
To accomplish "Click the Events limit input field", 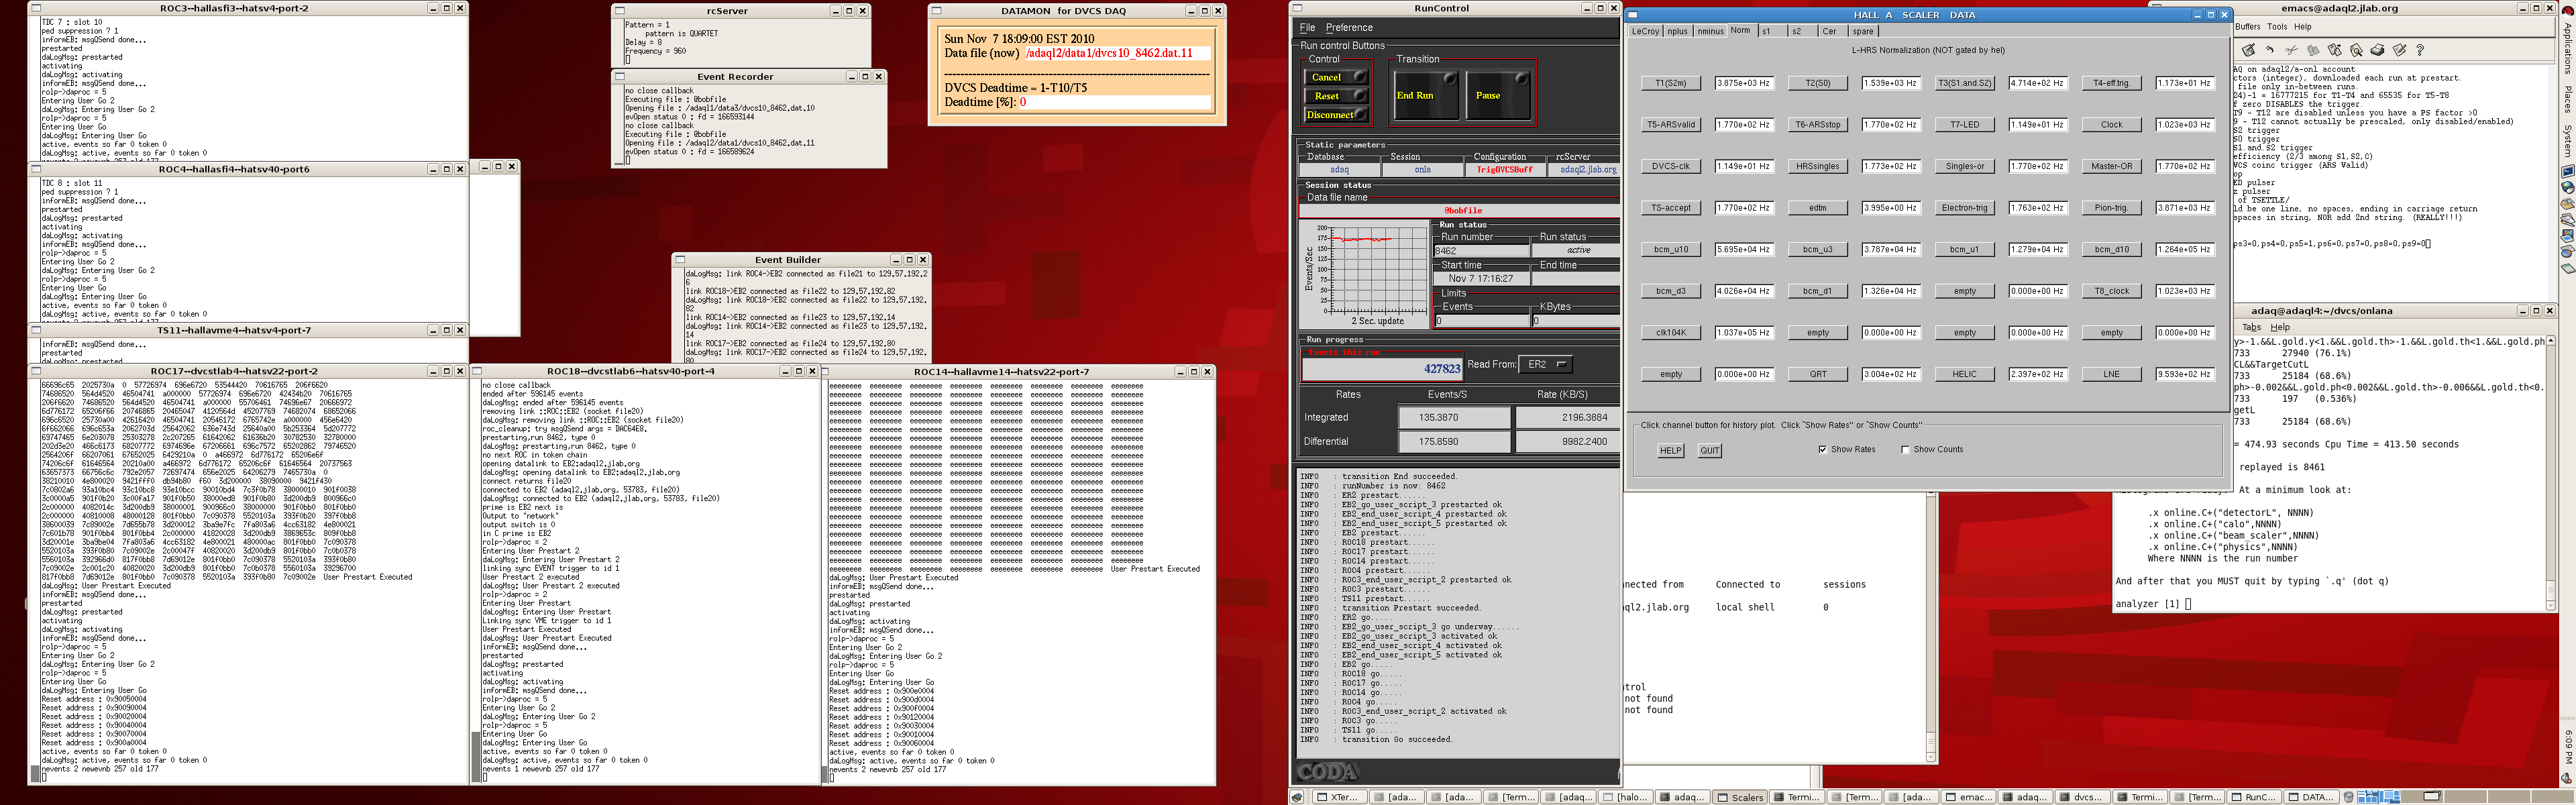I will [1483, 321].
